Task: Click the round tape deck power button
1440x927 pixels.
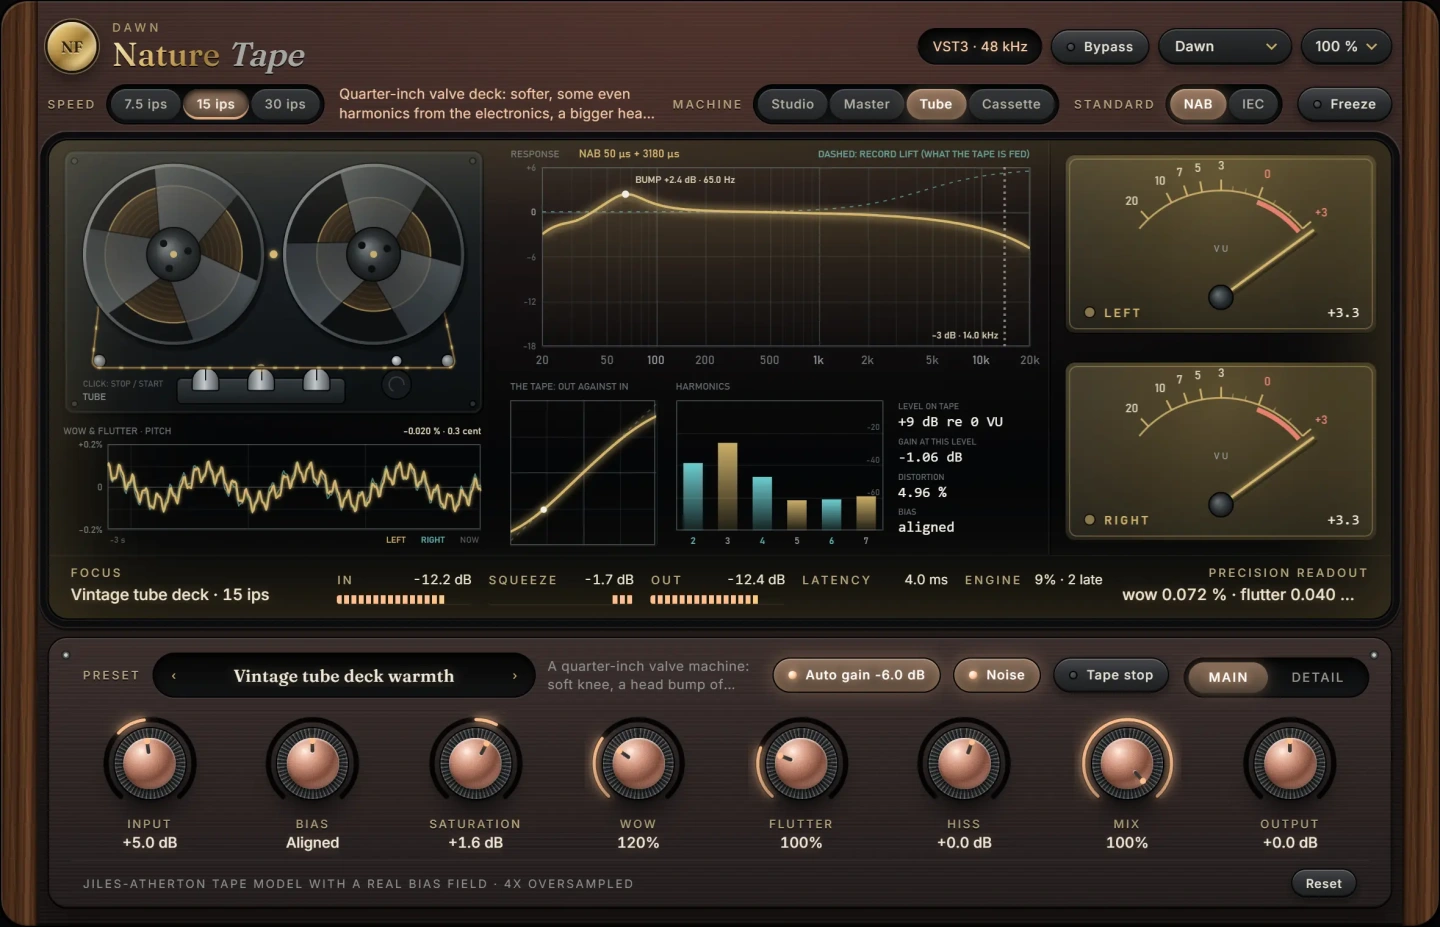Action: [x=396, y=384]
